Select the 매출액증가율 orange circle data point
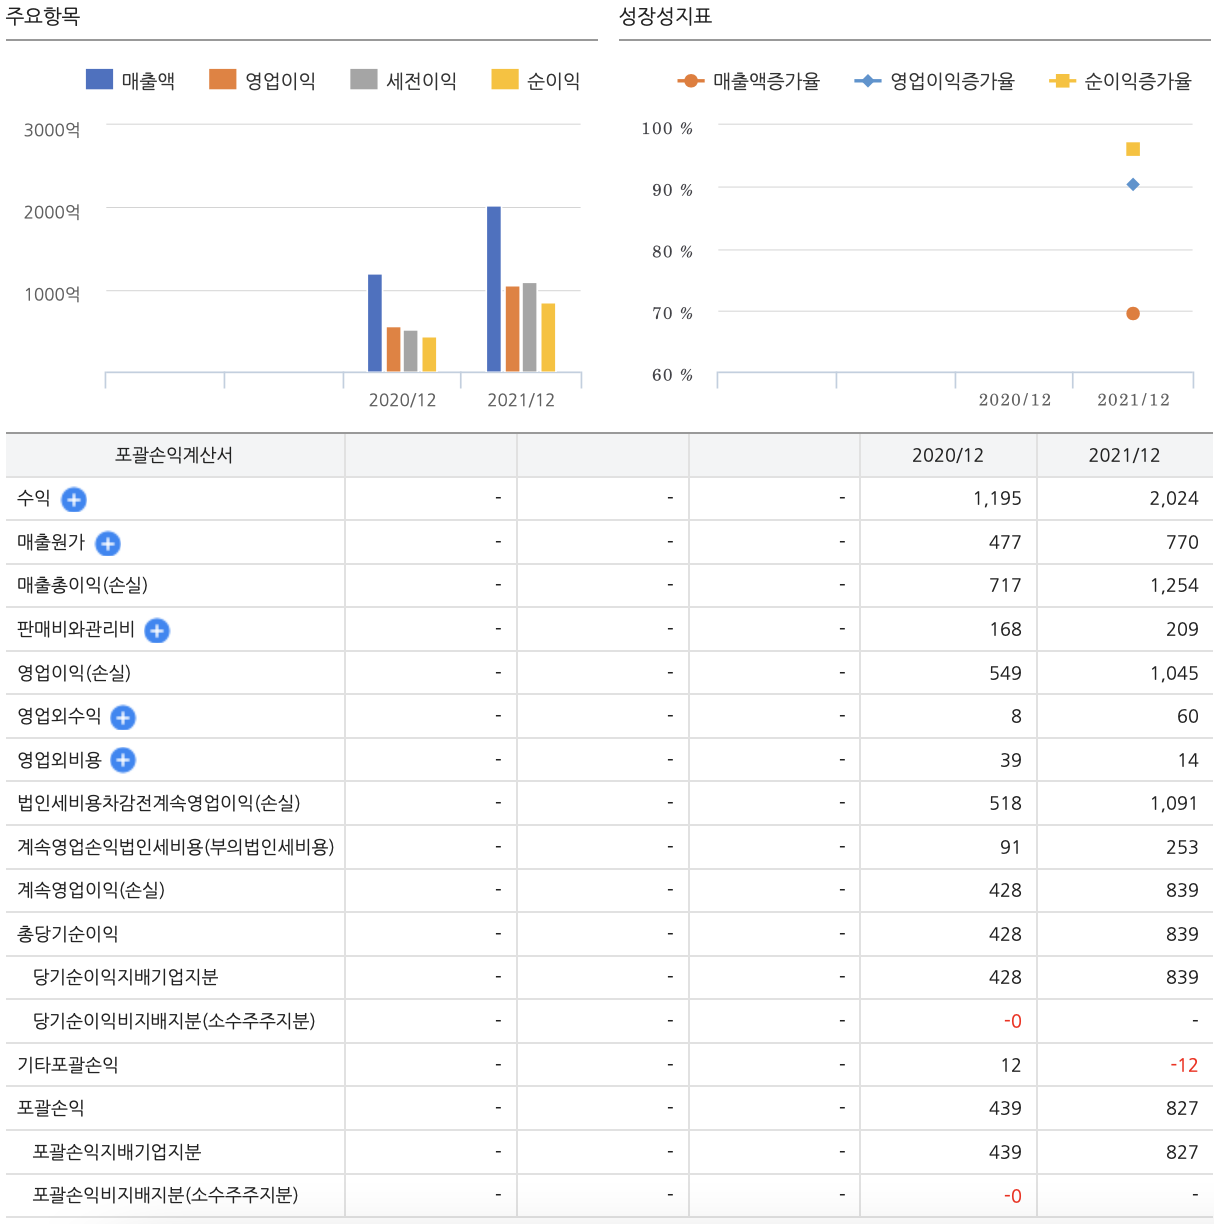This screenshot has height=1224, width=1214. point(1133,313)
